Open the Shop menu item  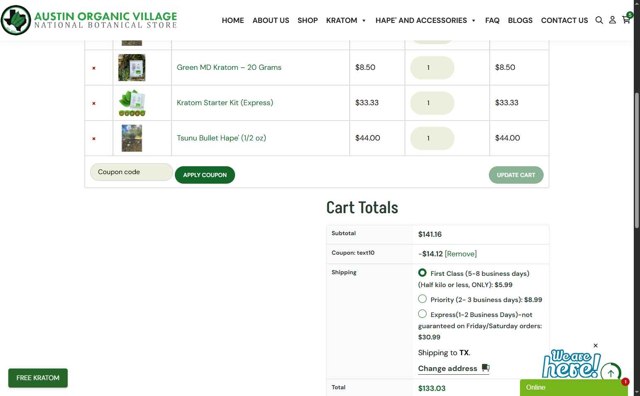click(307, 20)
